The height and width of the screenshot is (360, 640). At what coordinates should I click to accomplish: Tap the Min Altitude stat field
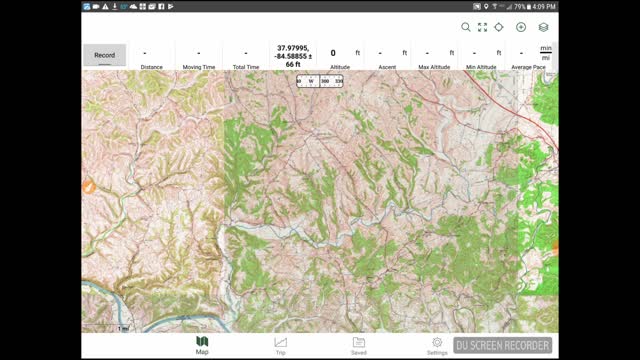pos(481,56)
